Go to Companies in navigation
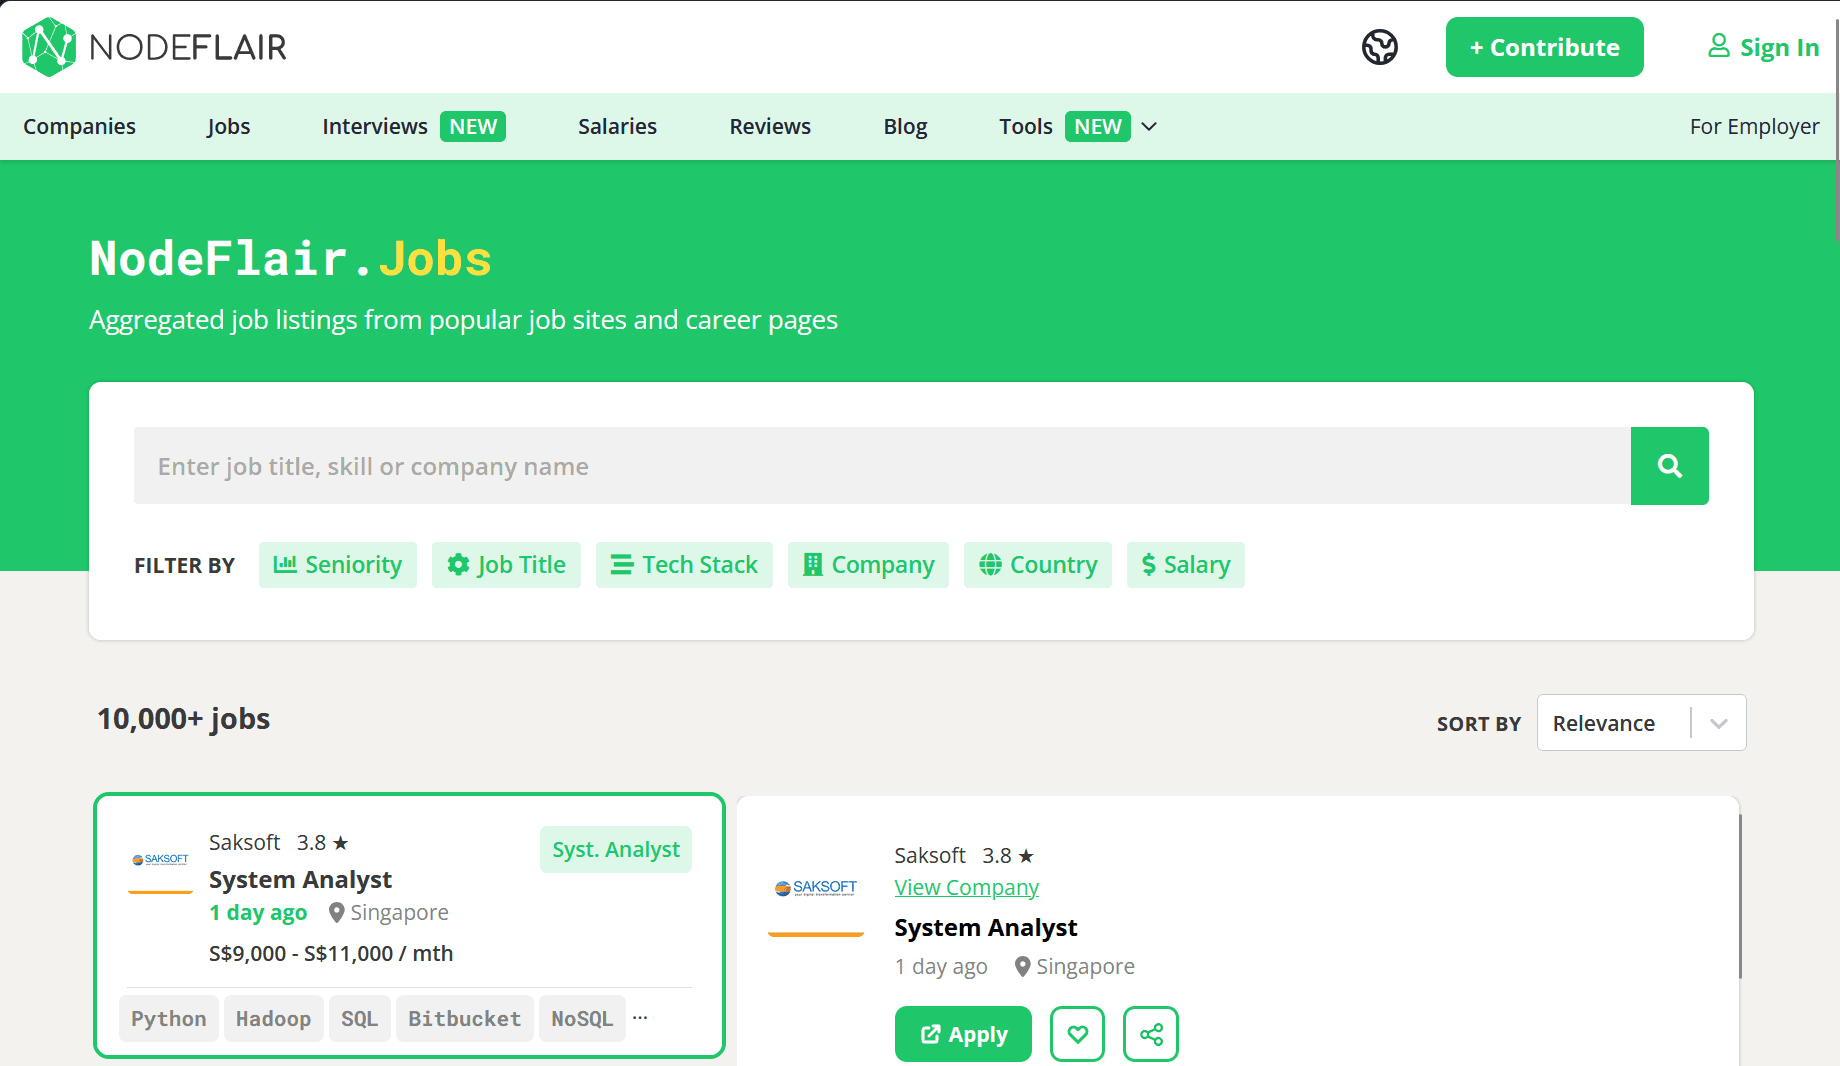The image size is (1840, 1066). click(80, 127)
